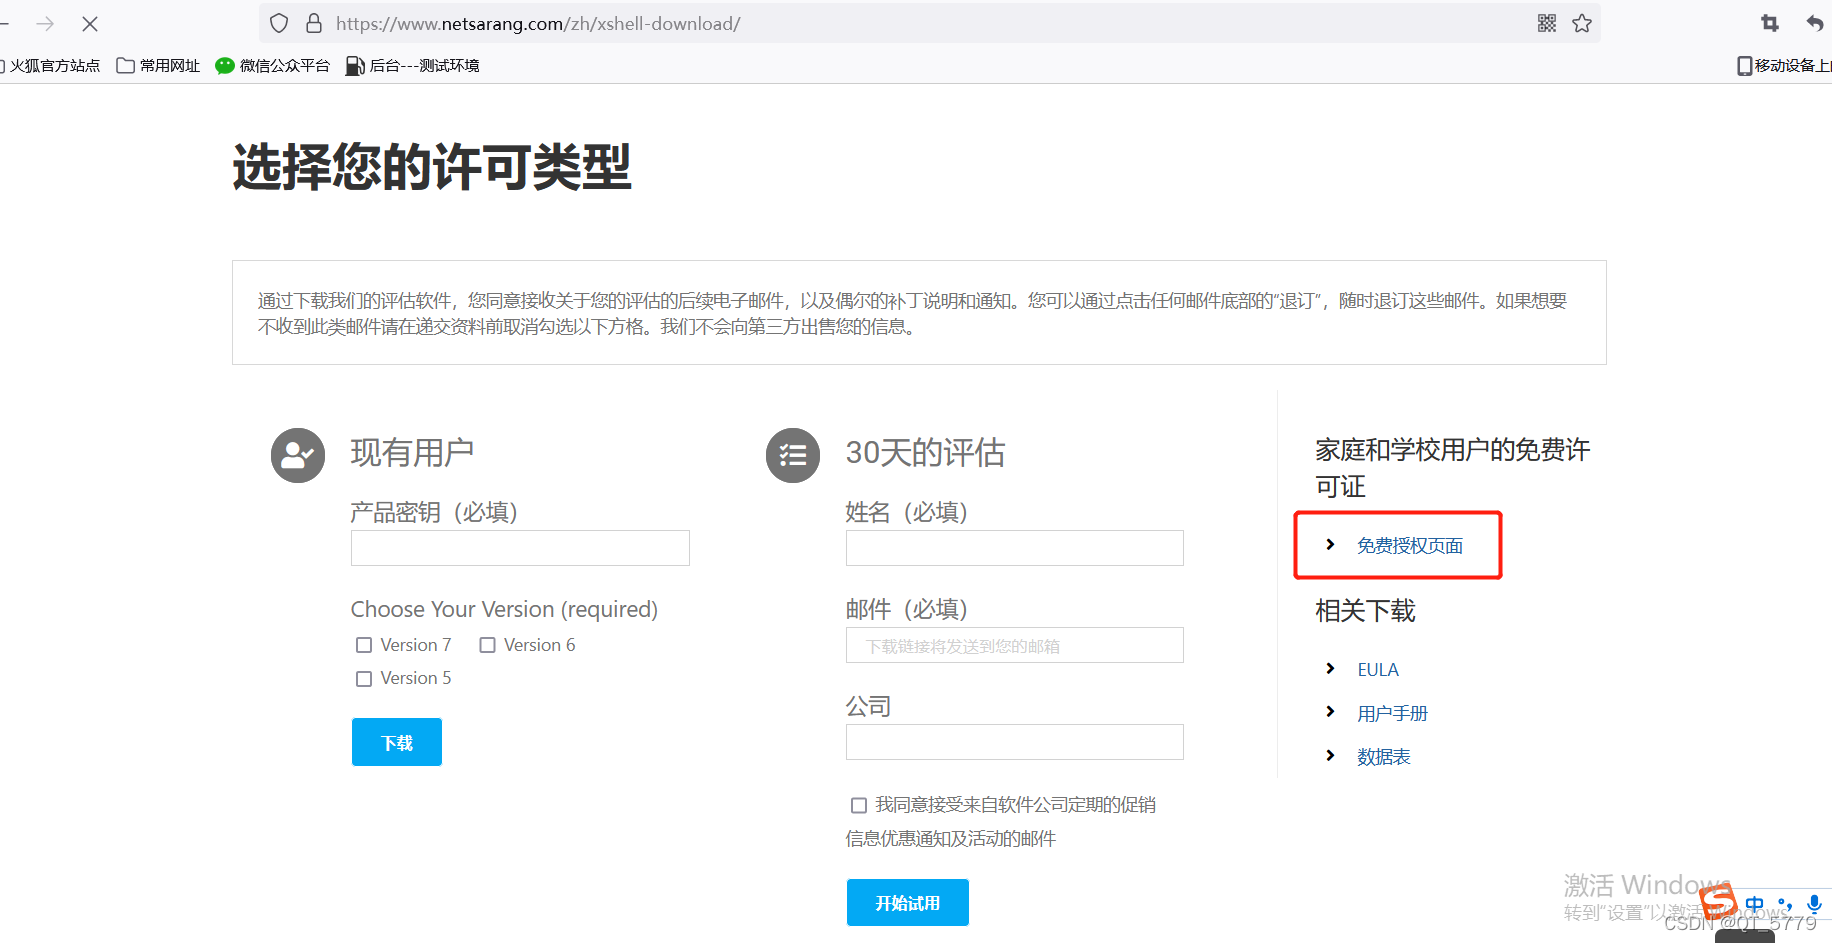The height and width of the screenshot is (943, 1832).
Task: Click the 30-day evaluation list icon
Action: pyautogui.click(x=793, y=455)
